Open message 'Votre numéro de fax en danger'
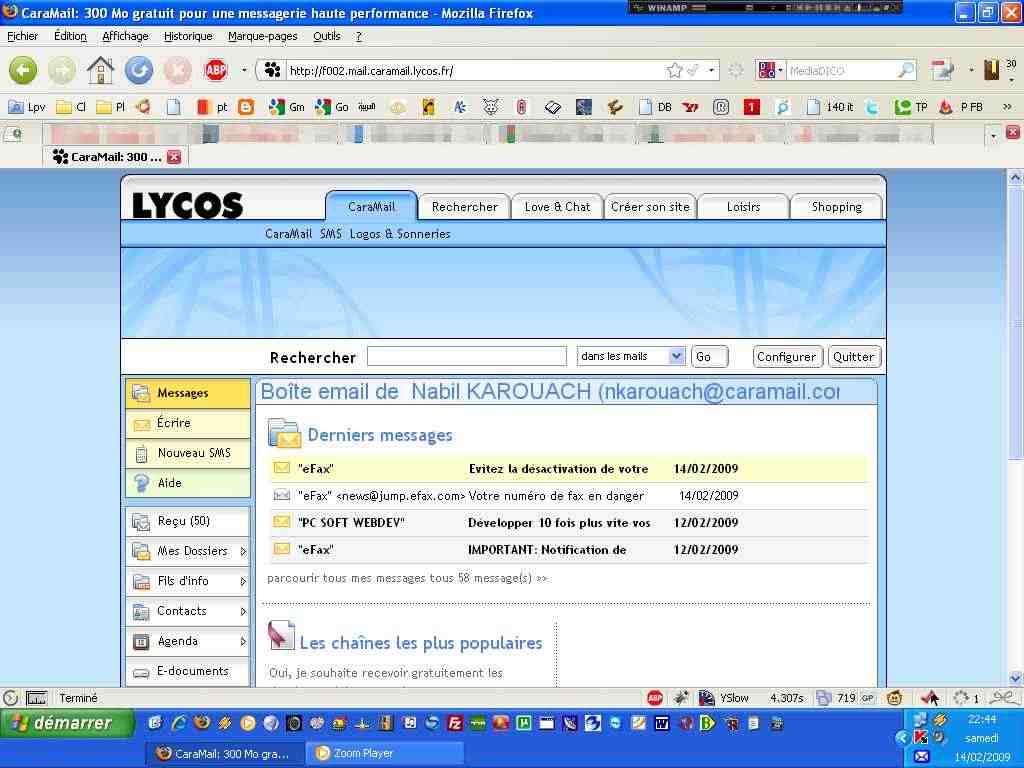Viewport: 1024px width, 768px height. click(569, 496)
